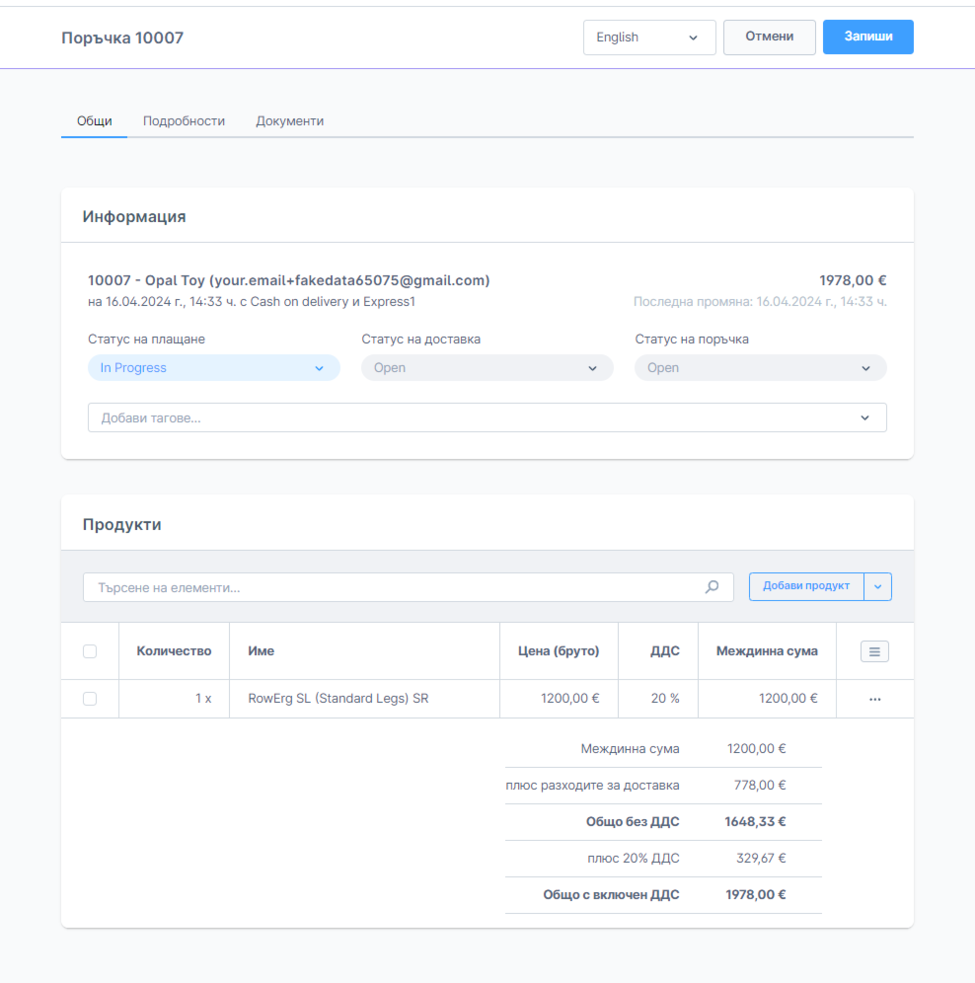This screenshot has height=983, width=975.
Task: Select the RowErg SL product row checkbox
Action: point(90,699)
